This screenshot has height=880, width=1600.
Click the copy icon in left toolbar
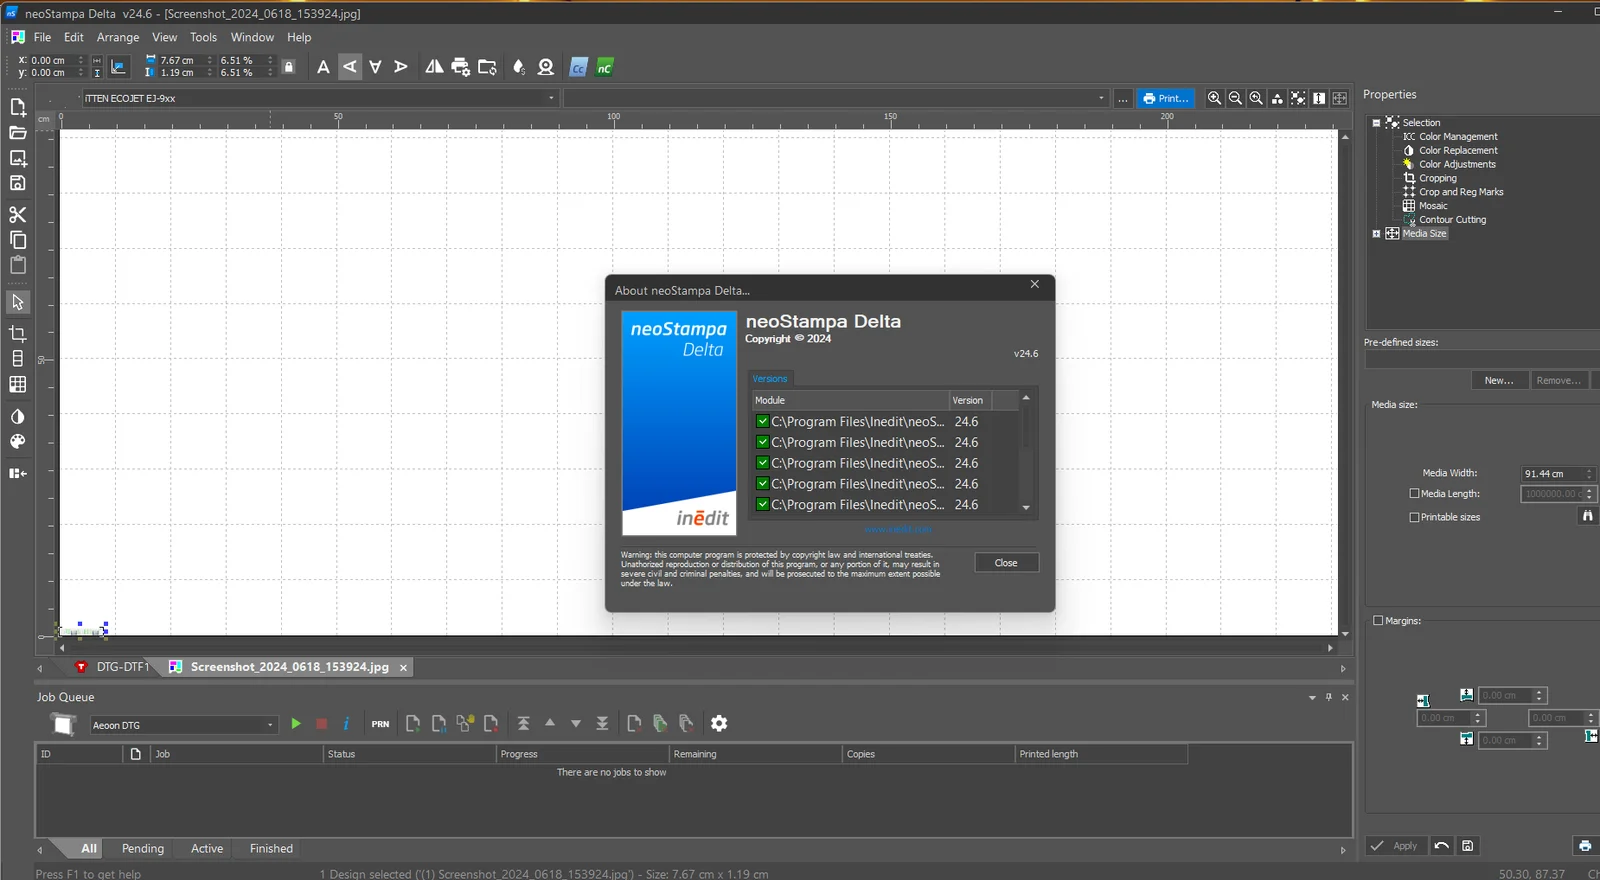click(x=17, y=240)
